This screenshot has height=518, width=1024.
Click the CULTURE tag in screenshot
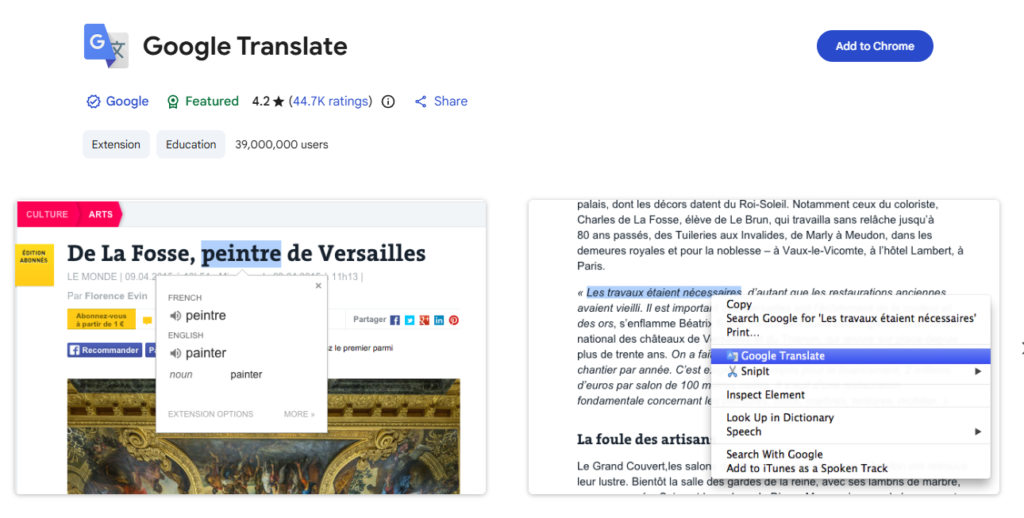47,214
